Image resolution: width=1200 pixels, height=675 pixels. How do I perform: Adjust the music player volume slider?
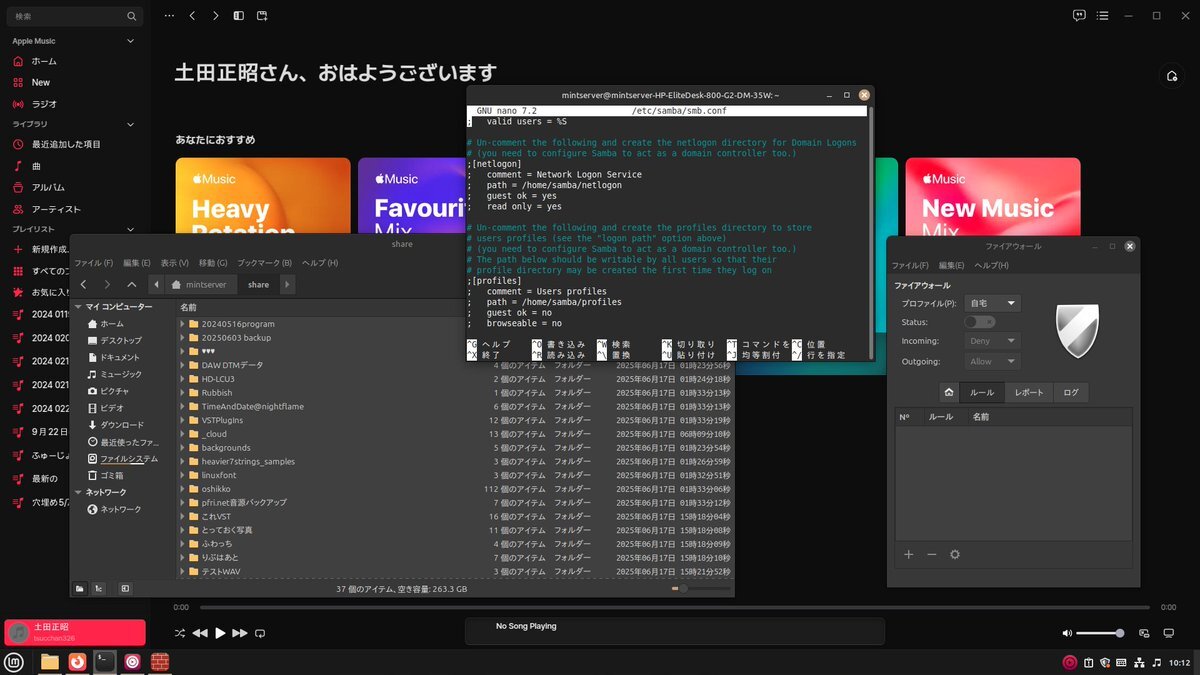click(x=1100, y=633)
